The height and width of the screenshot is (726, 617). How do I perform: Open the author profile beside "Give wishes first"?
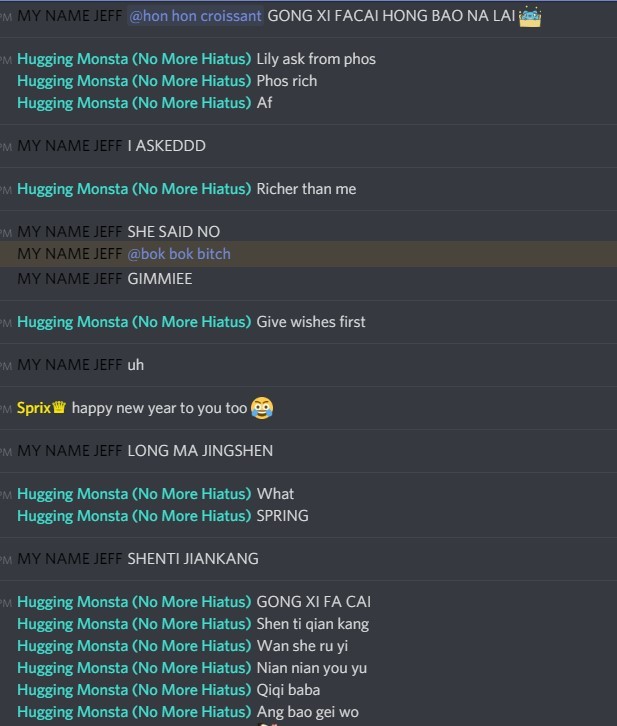click(x=133, y=322)
